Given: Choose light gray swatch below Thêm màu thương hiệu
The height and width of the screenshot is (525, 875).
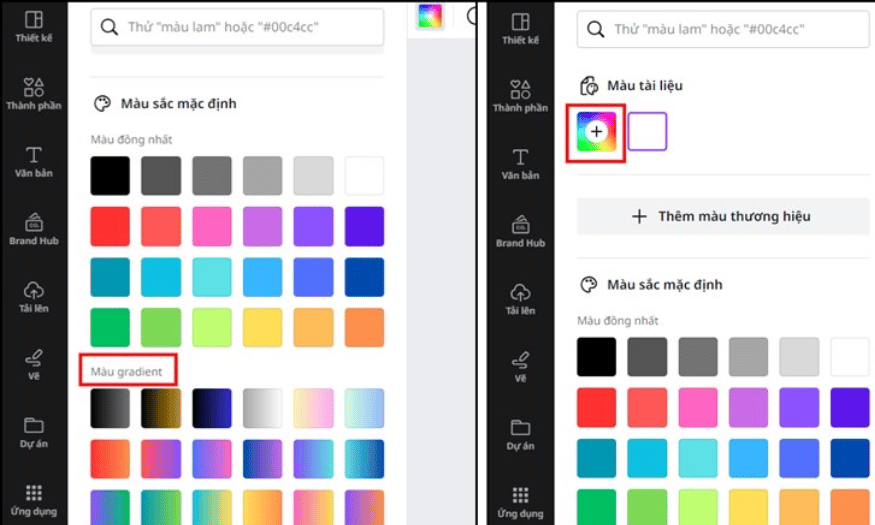Looking at the screenshot, I should (799, 357).
